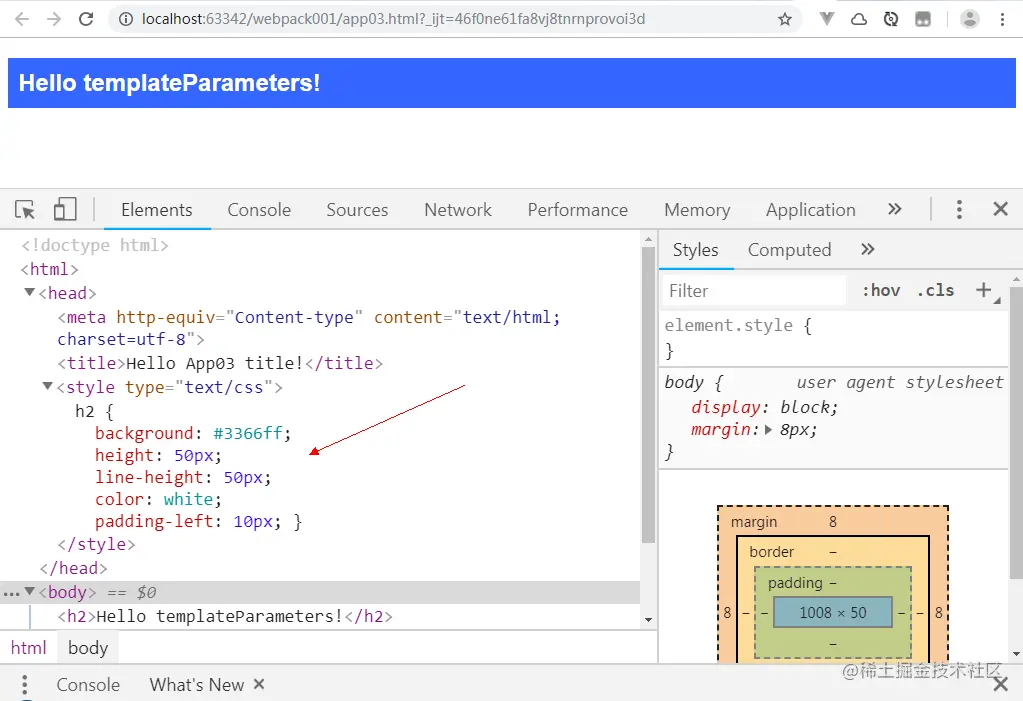Open the square robot-face extension icon
Image resolution: width=1023 pixels, height=701 pixels.
tap(923, 19)
